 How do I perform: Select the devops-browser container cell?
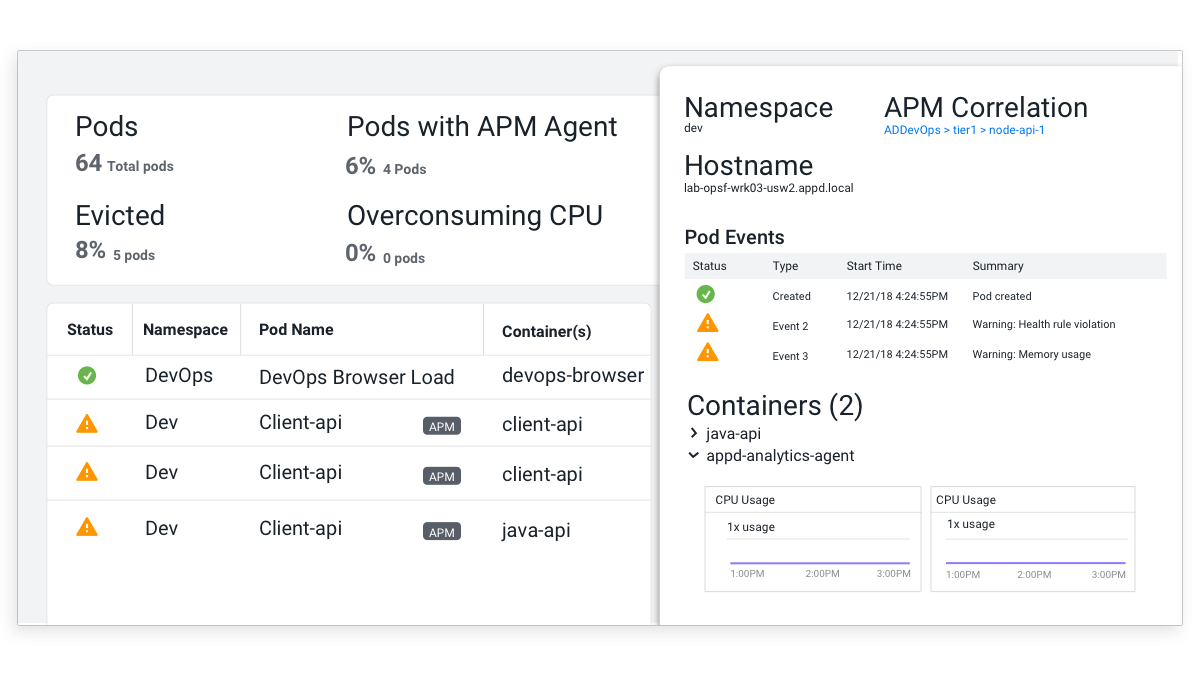pos(573,375)
